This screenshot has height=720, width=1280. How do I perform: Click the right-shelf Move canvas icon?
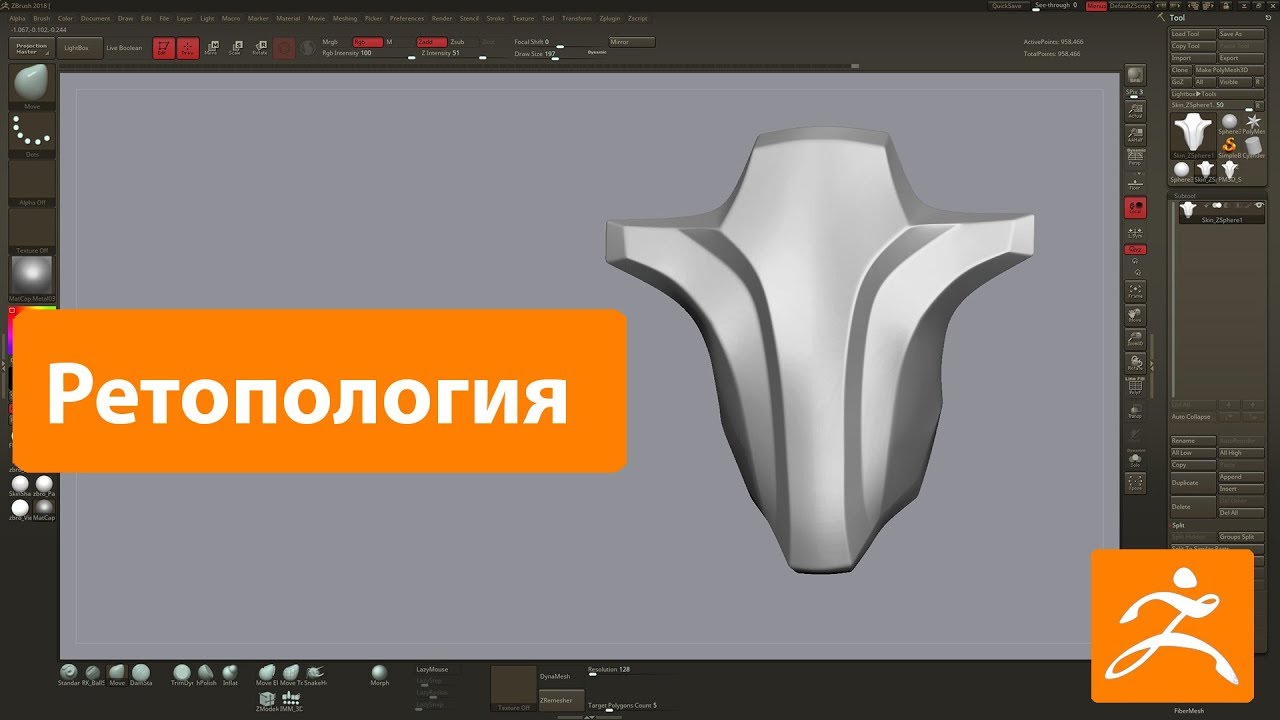click(x=1135, y=315)
